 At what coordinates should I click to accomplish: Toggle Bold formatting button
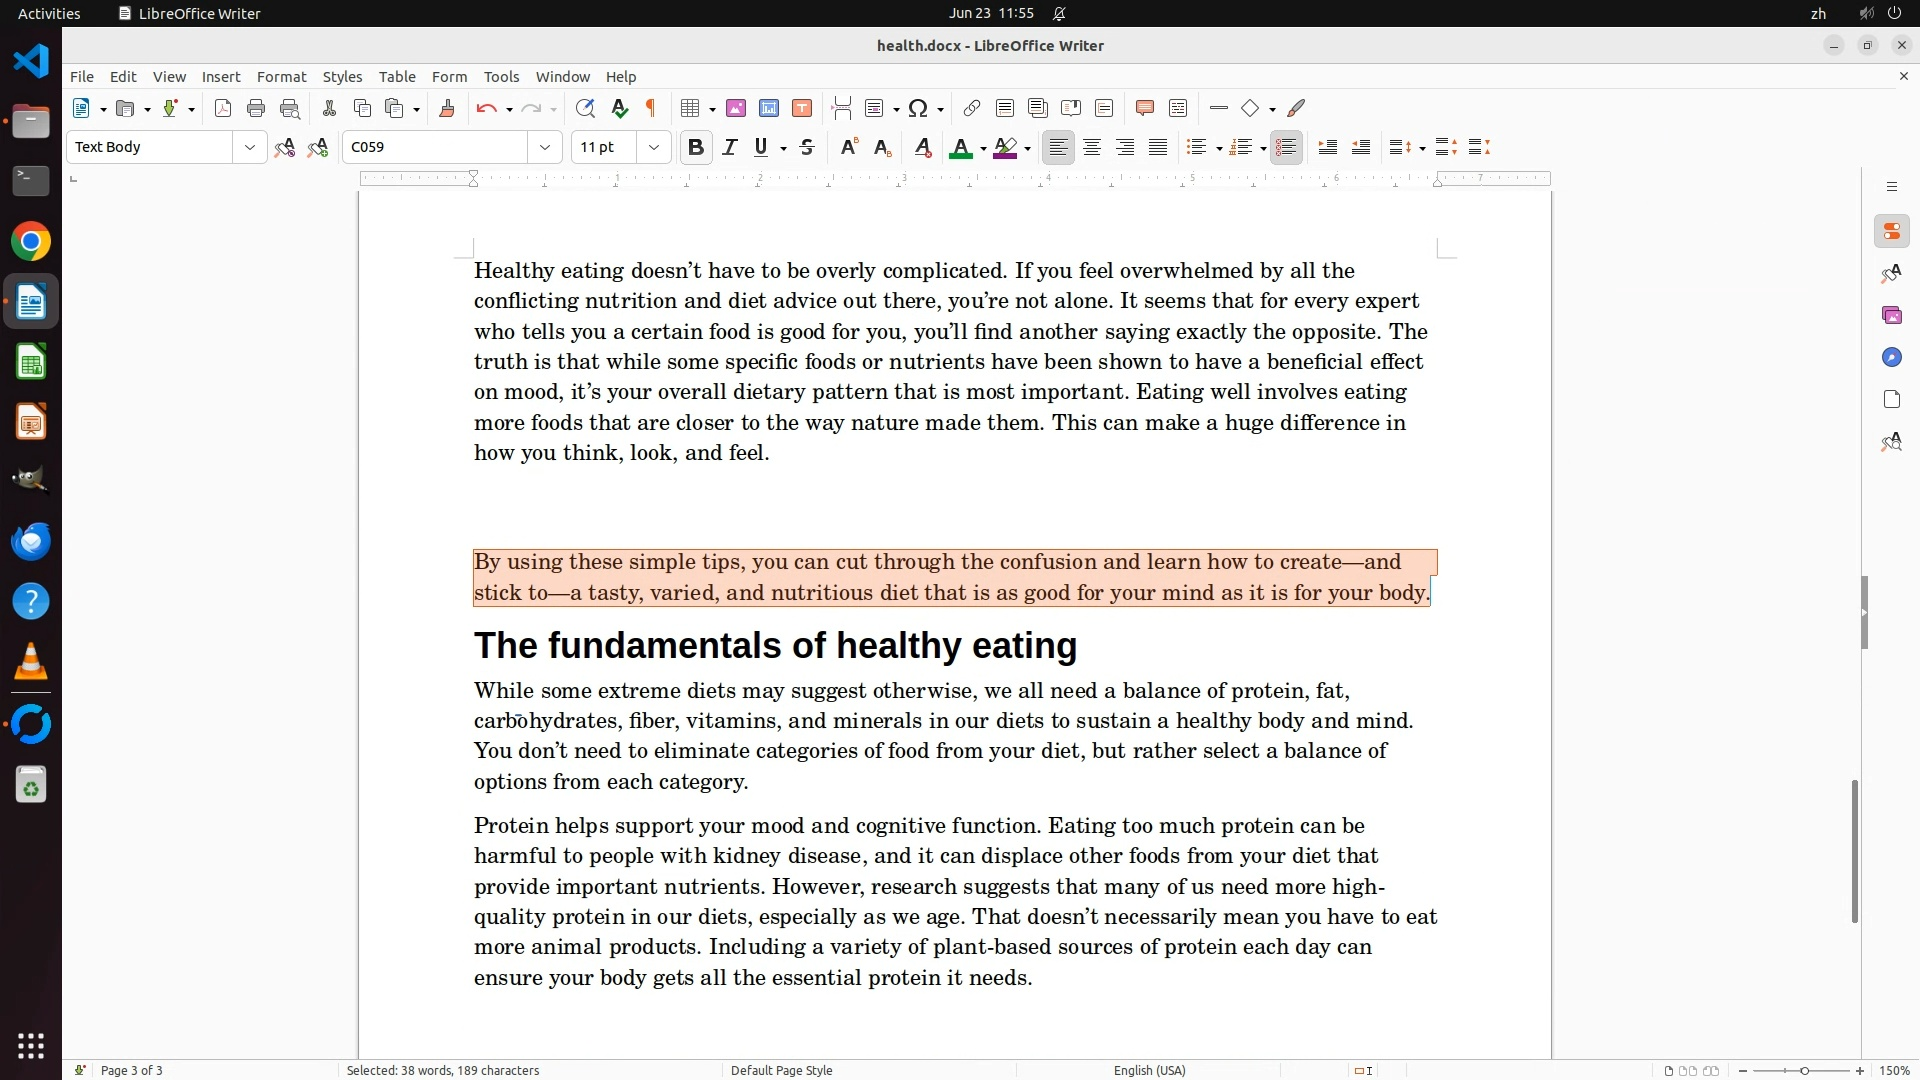click(x=696, y=148)
